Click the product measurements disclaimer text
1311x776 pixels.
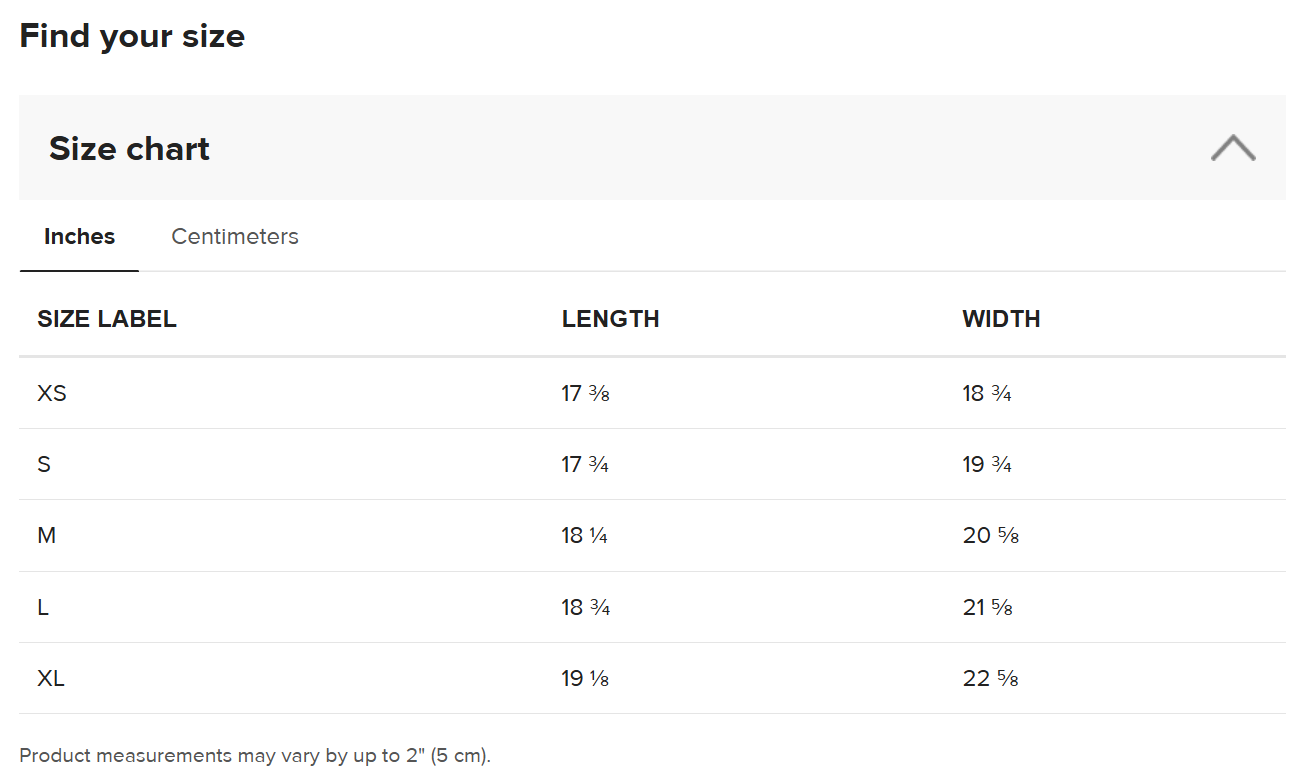click(255, 756)
